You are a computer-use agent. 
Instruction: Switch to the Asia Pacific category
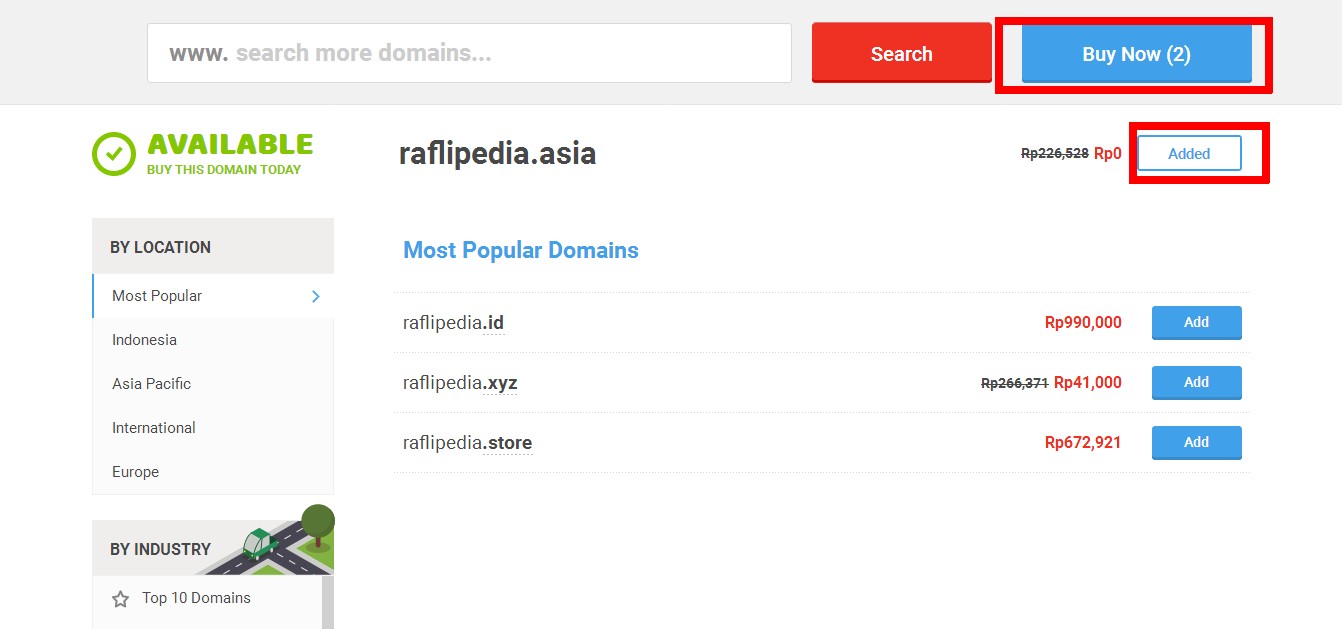[149, 383]
